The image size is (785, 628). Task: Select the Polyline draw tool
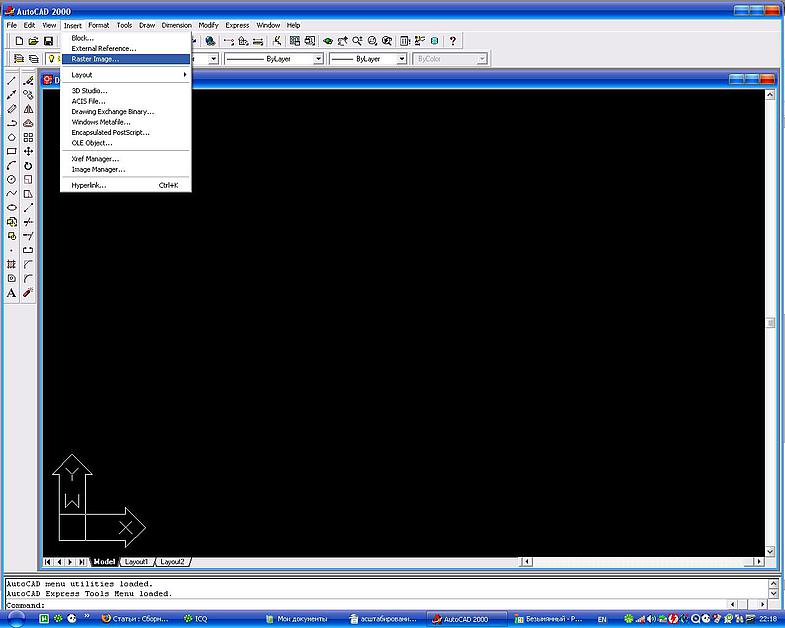(x=12, y=123)
